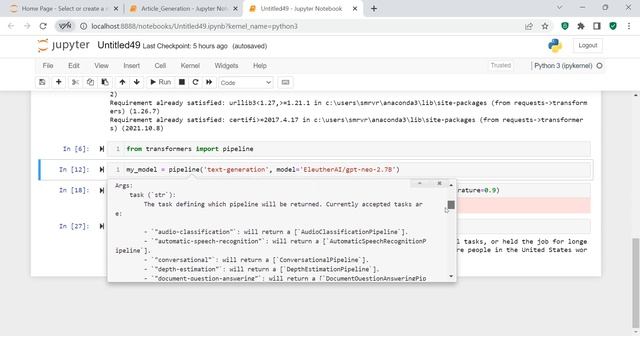Open a new browser tab

pos(373,9)
